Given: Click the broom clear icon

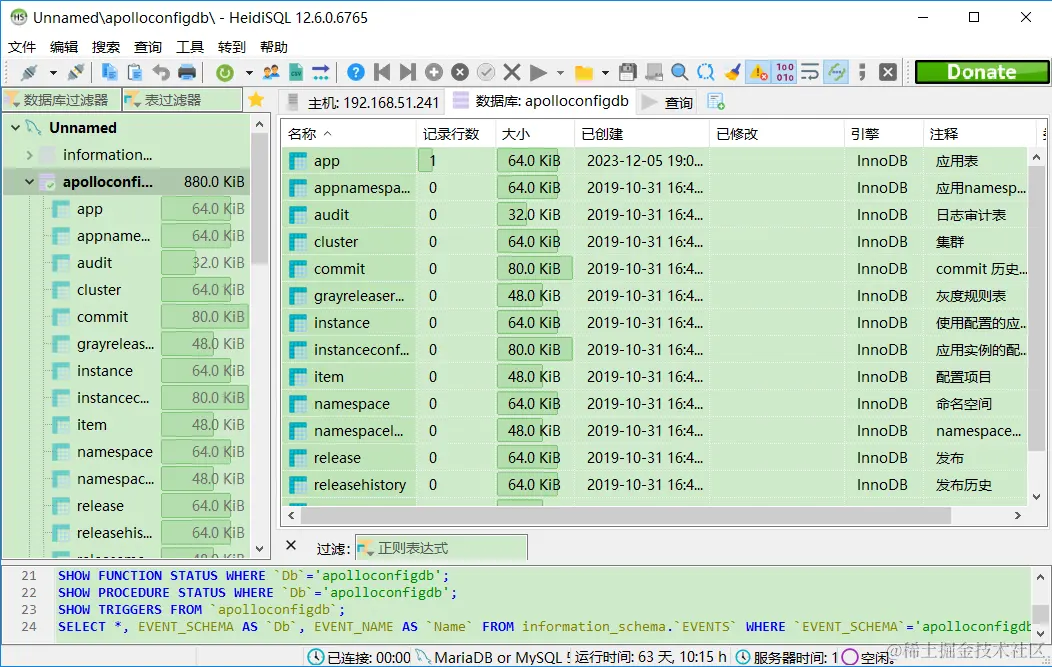Looking at the screenshot, I should 733,72.
